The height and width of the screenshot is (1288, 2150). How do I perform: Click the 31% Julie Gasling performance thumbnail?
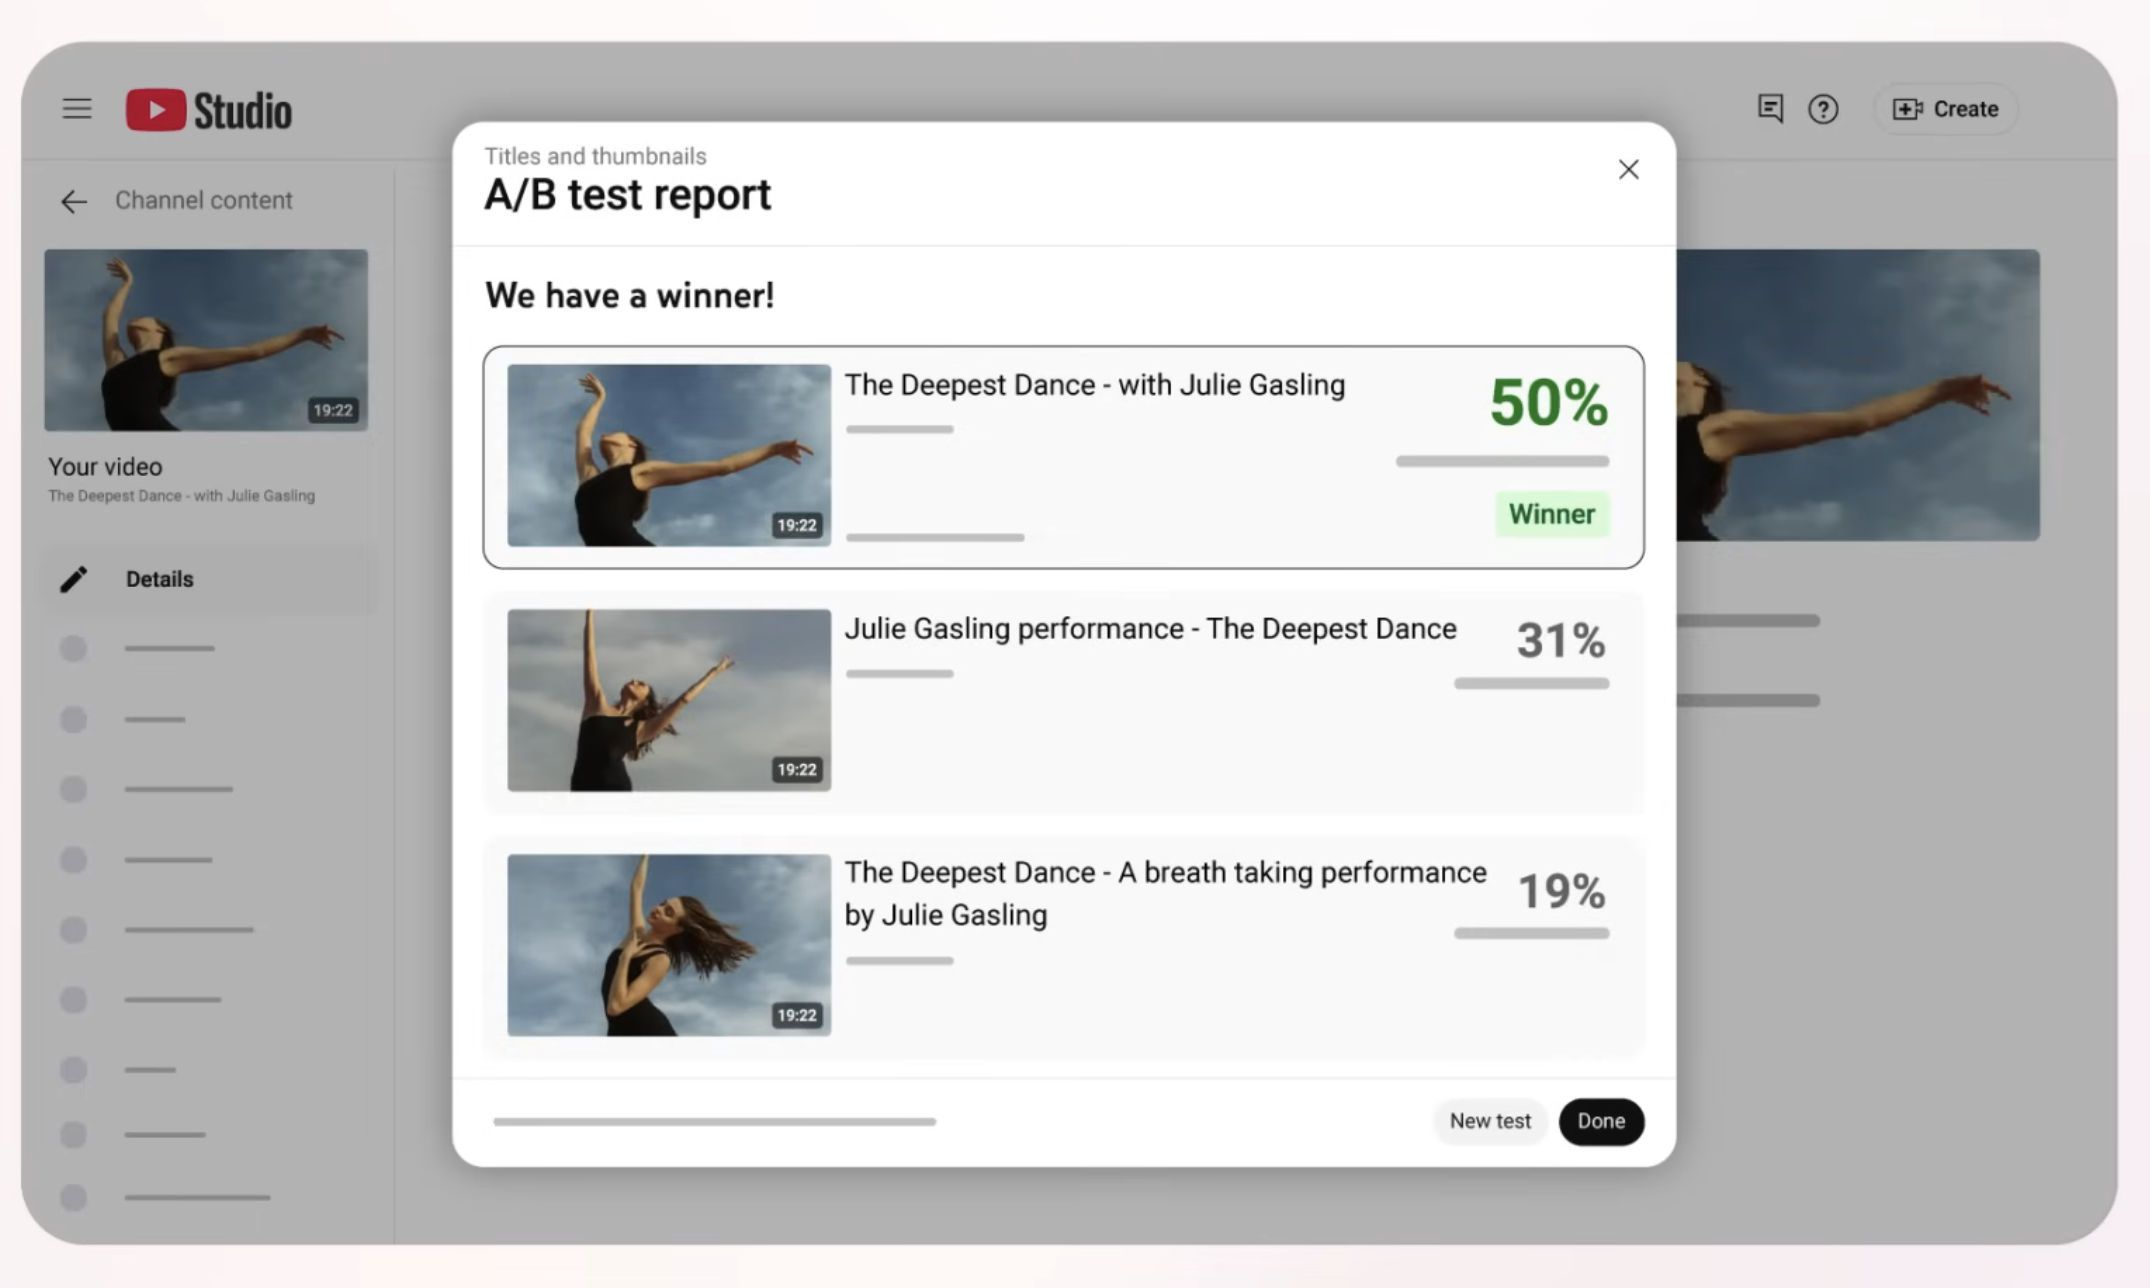click(668, 700)
